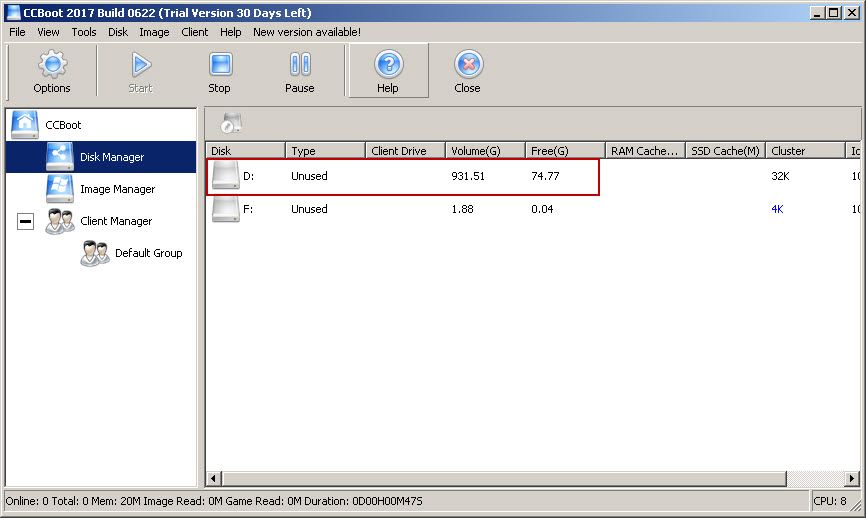Open the Image menu
This screenshot has height=518, width=866.
coord(154,32)
